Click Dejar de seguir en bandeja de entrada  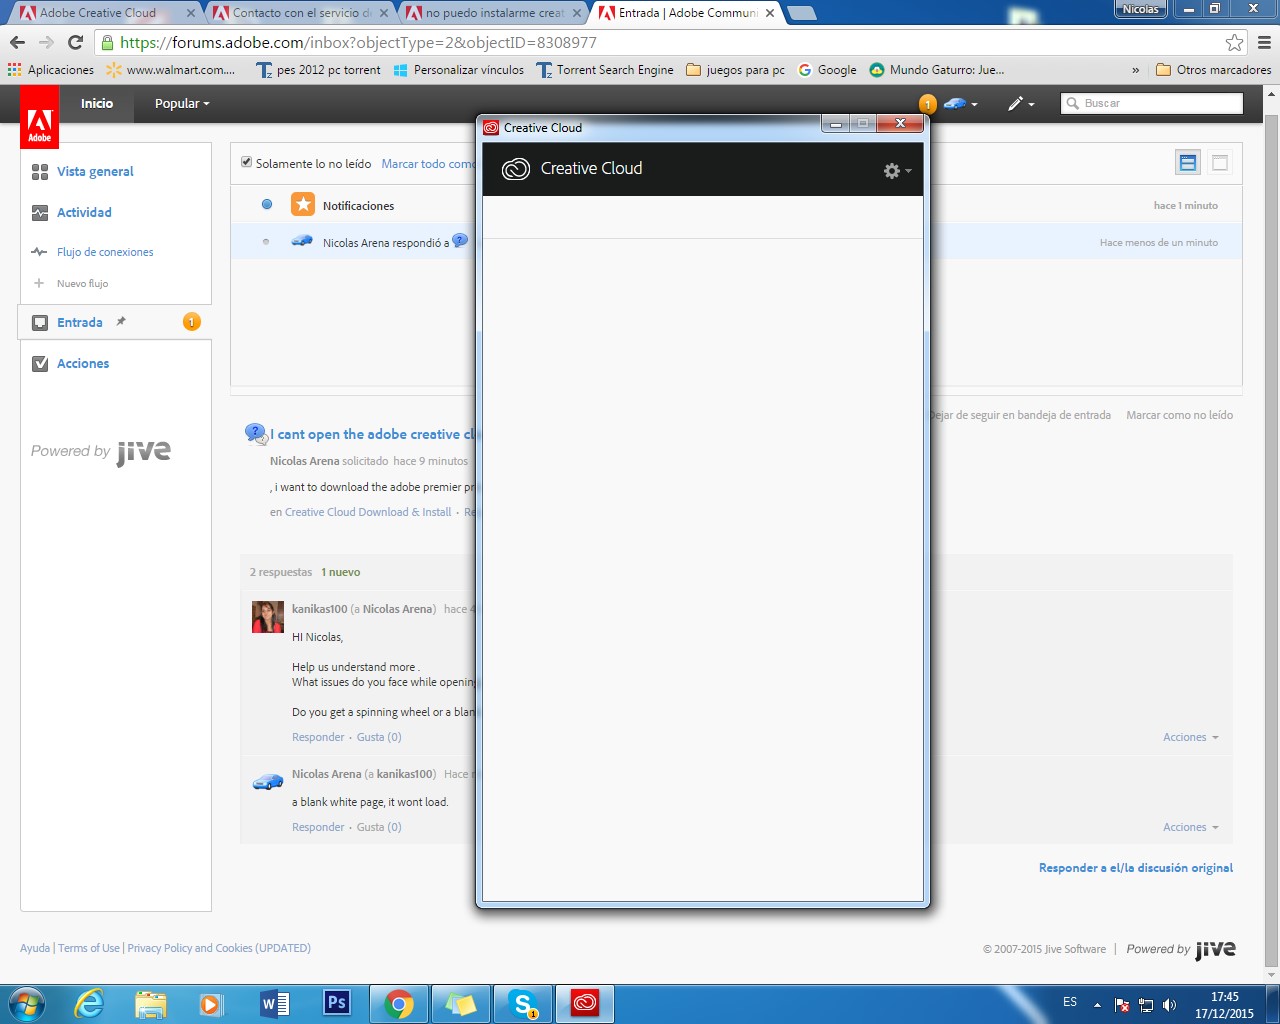pyautogui.click(x=1019, y=415)
